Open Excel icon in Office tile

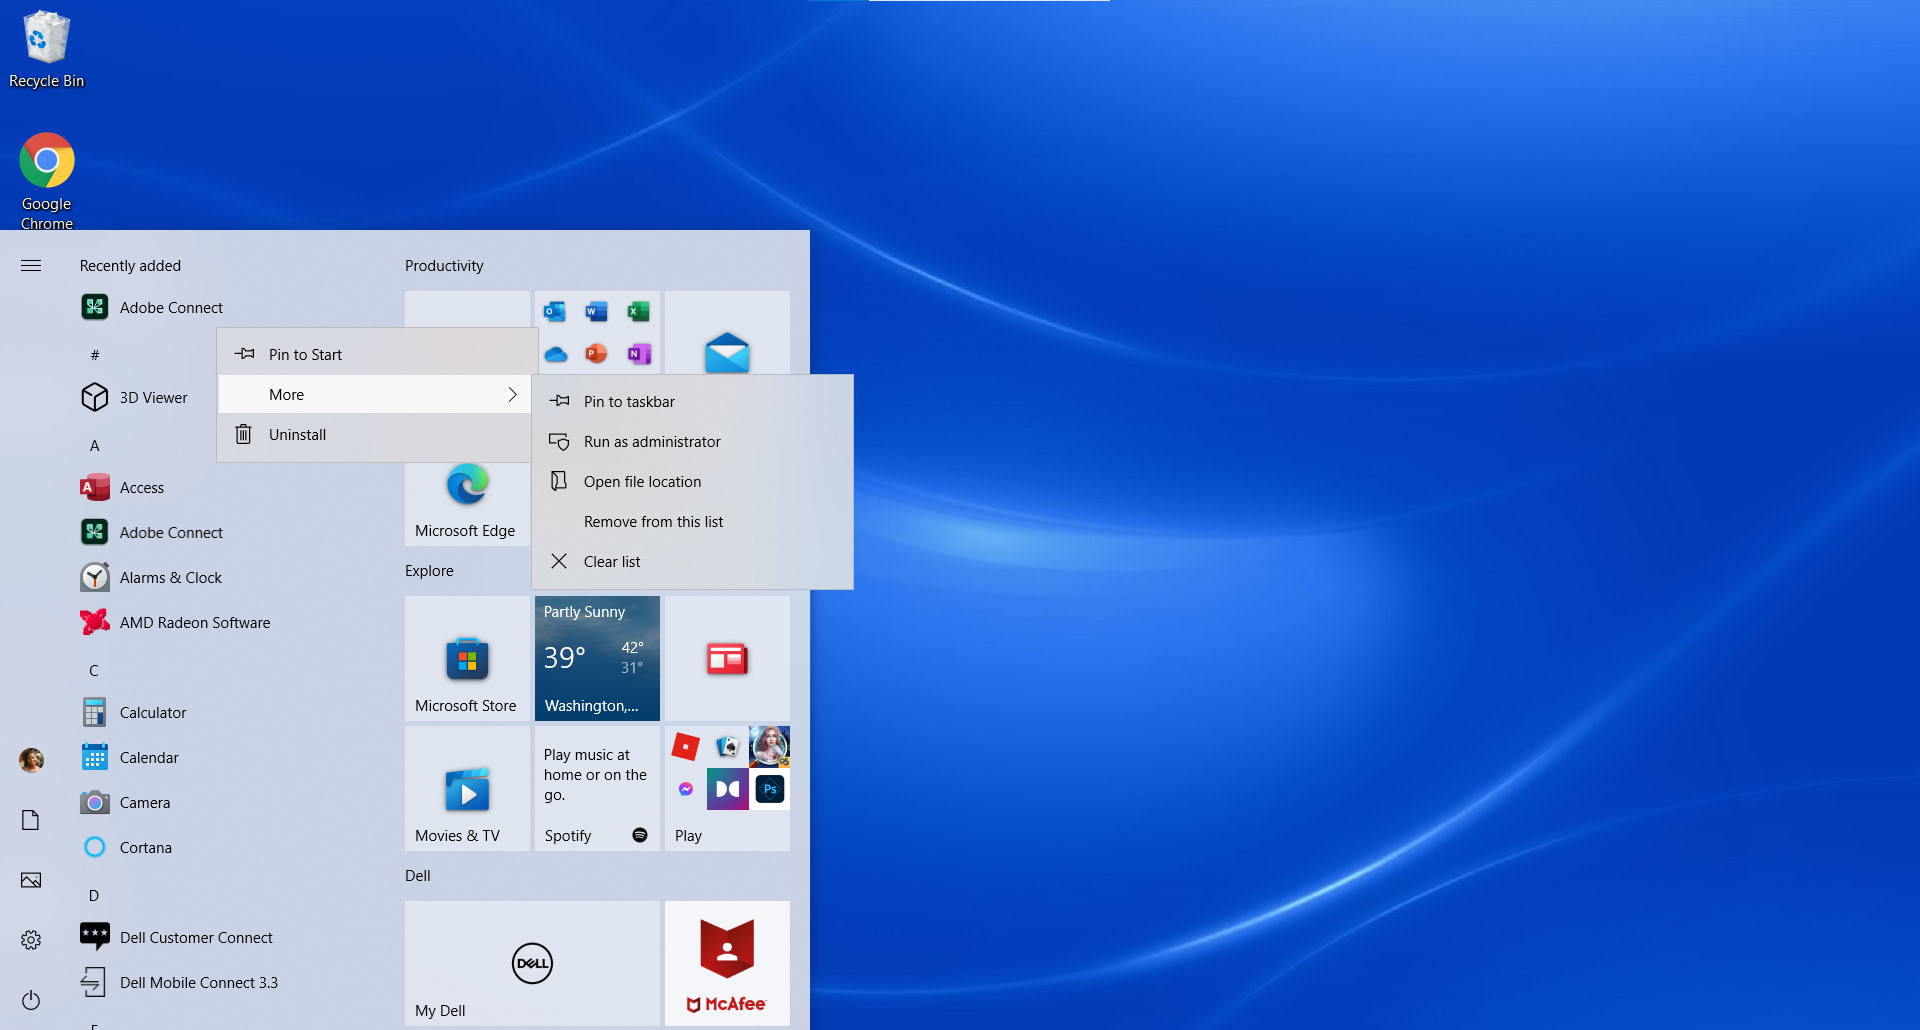(638, 312)
